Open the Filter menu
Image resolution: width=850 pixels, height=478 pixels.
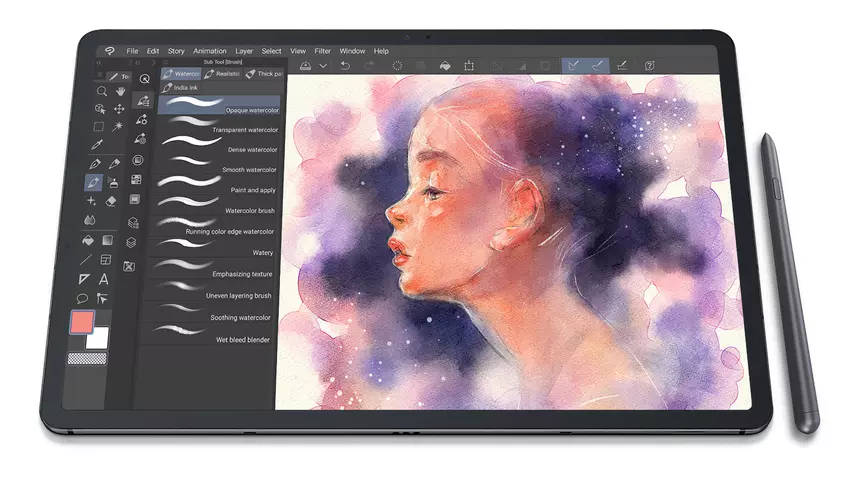pyautogui.click(x=323, y=51)
